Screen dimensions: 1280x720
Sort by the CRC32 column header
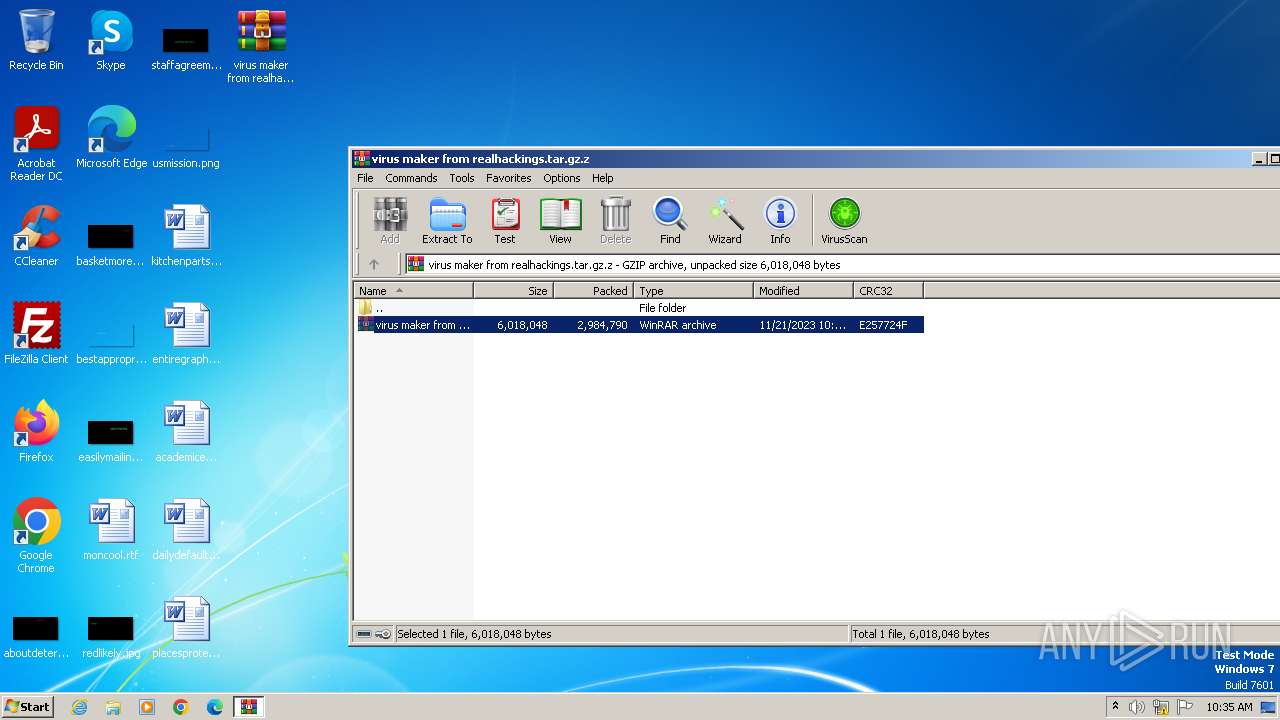(x=888, y=291)
